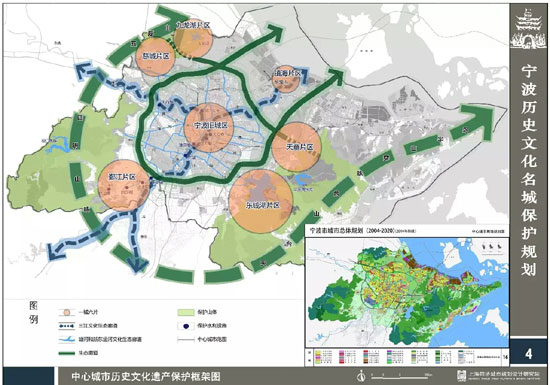Click the 中心城市历史文化遗产保护框架图 title

[146, 377]
